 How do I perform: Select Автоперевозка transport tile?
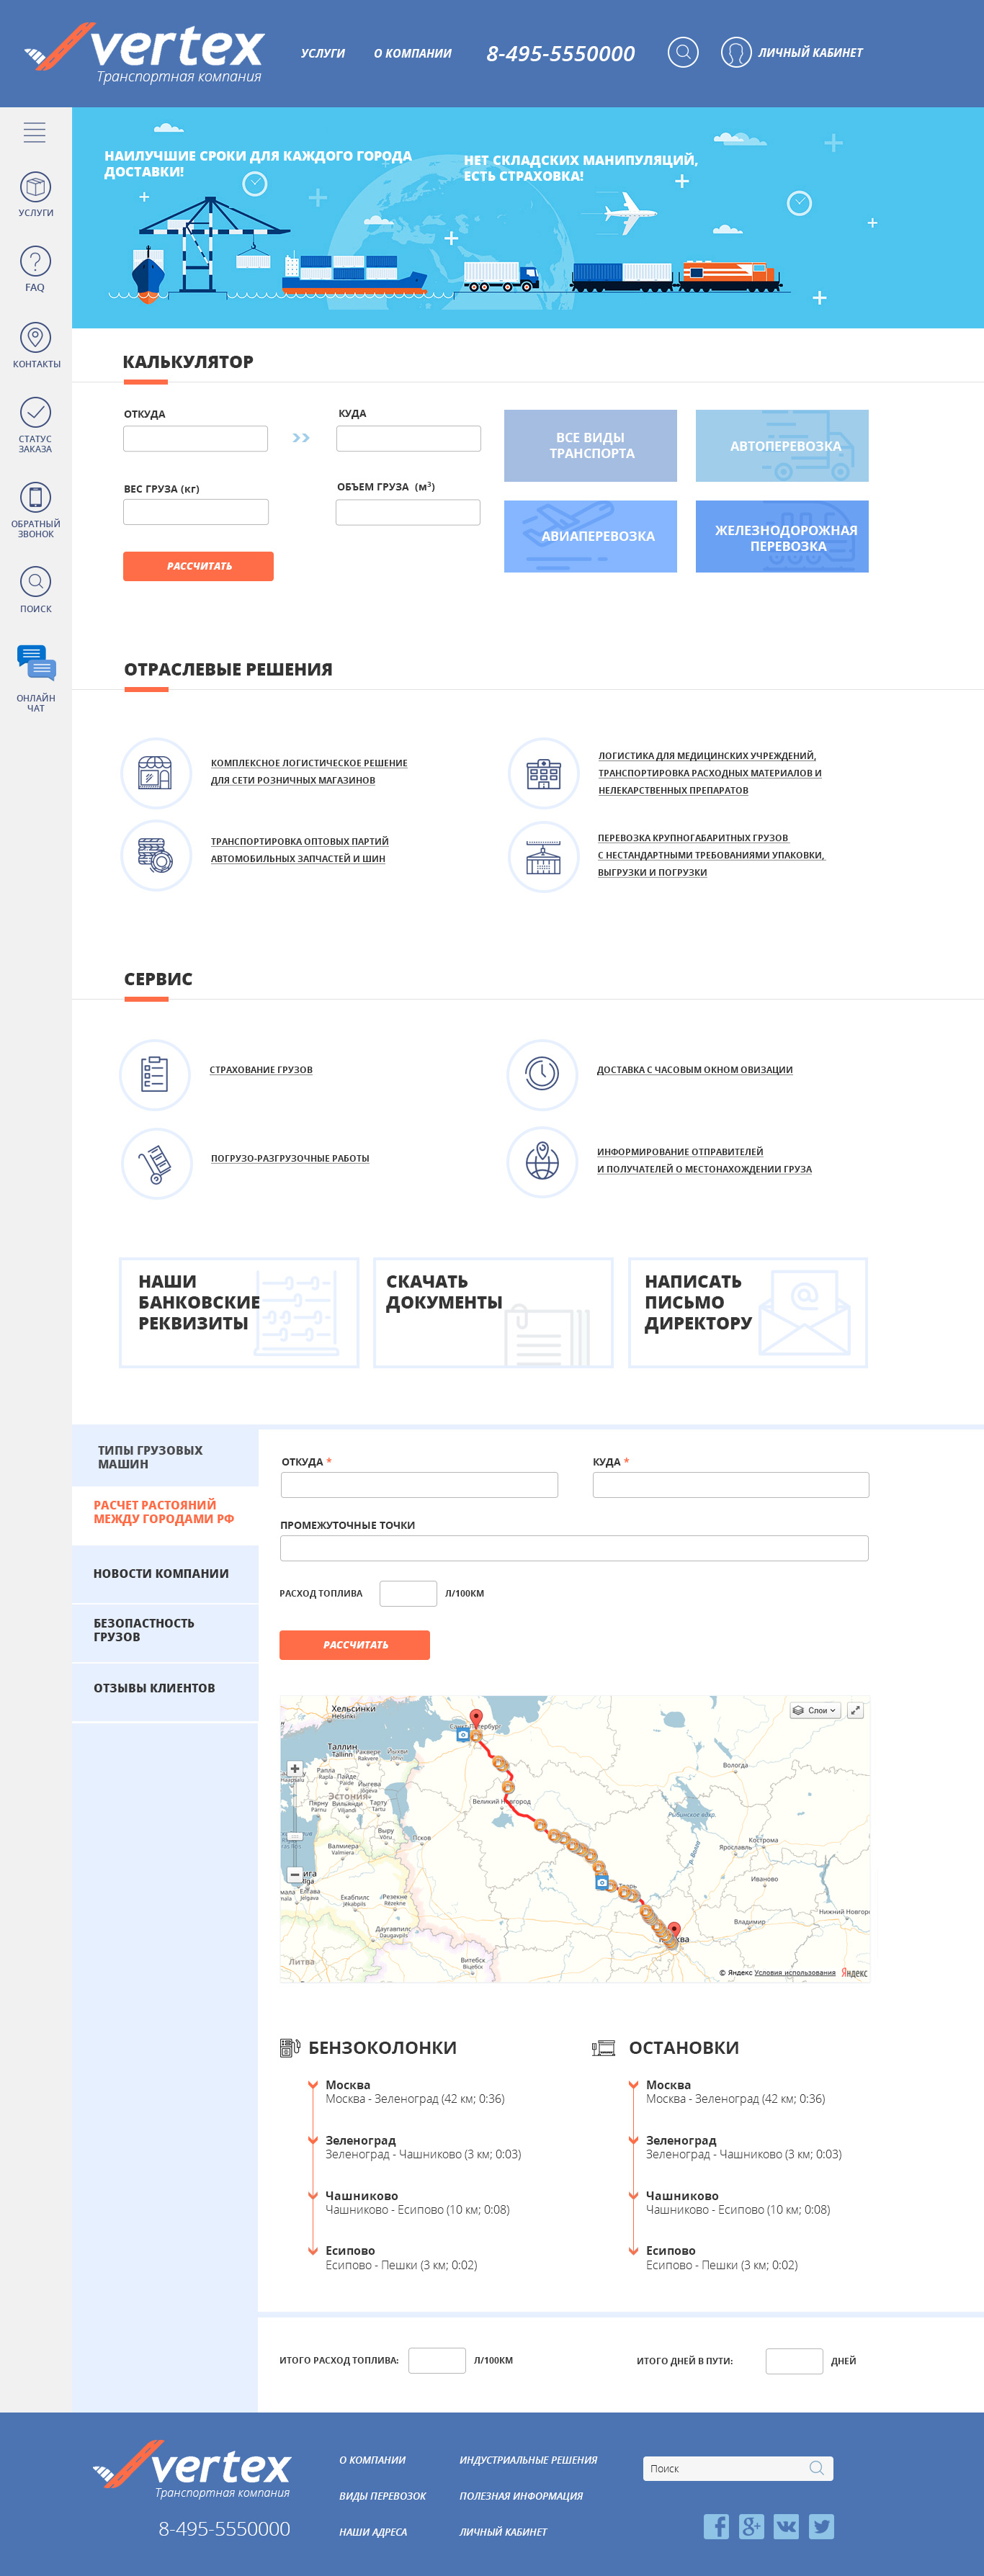point(782,446)
